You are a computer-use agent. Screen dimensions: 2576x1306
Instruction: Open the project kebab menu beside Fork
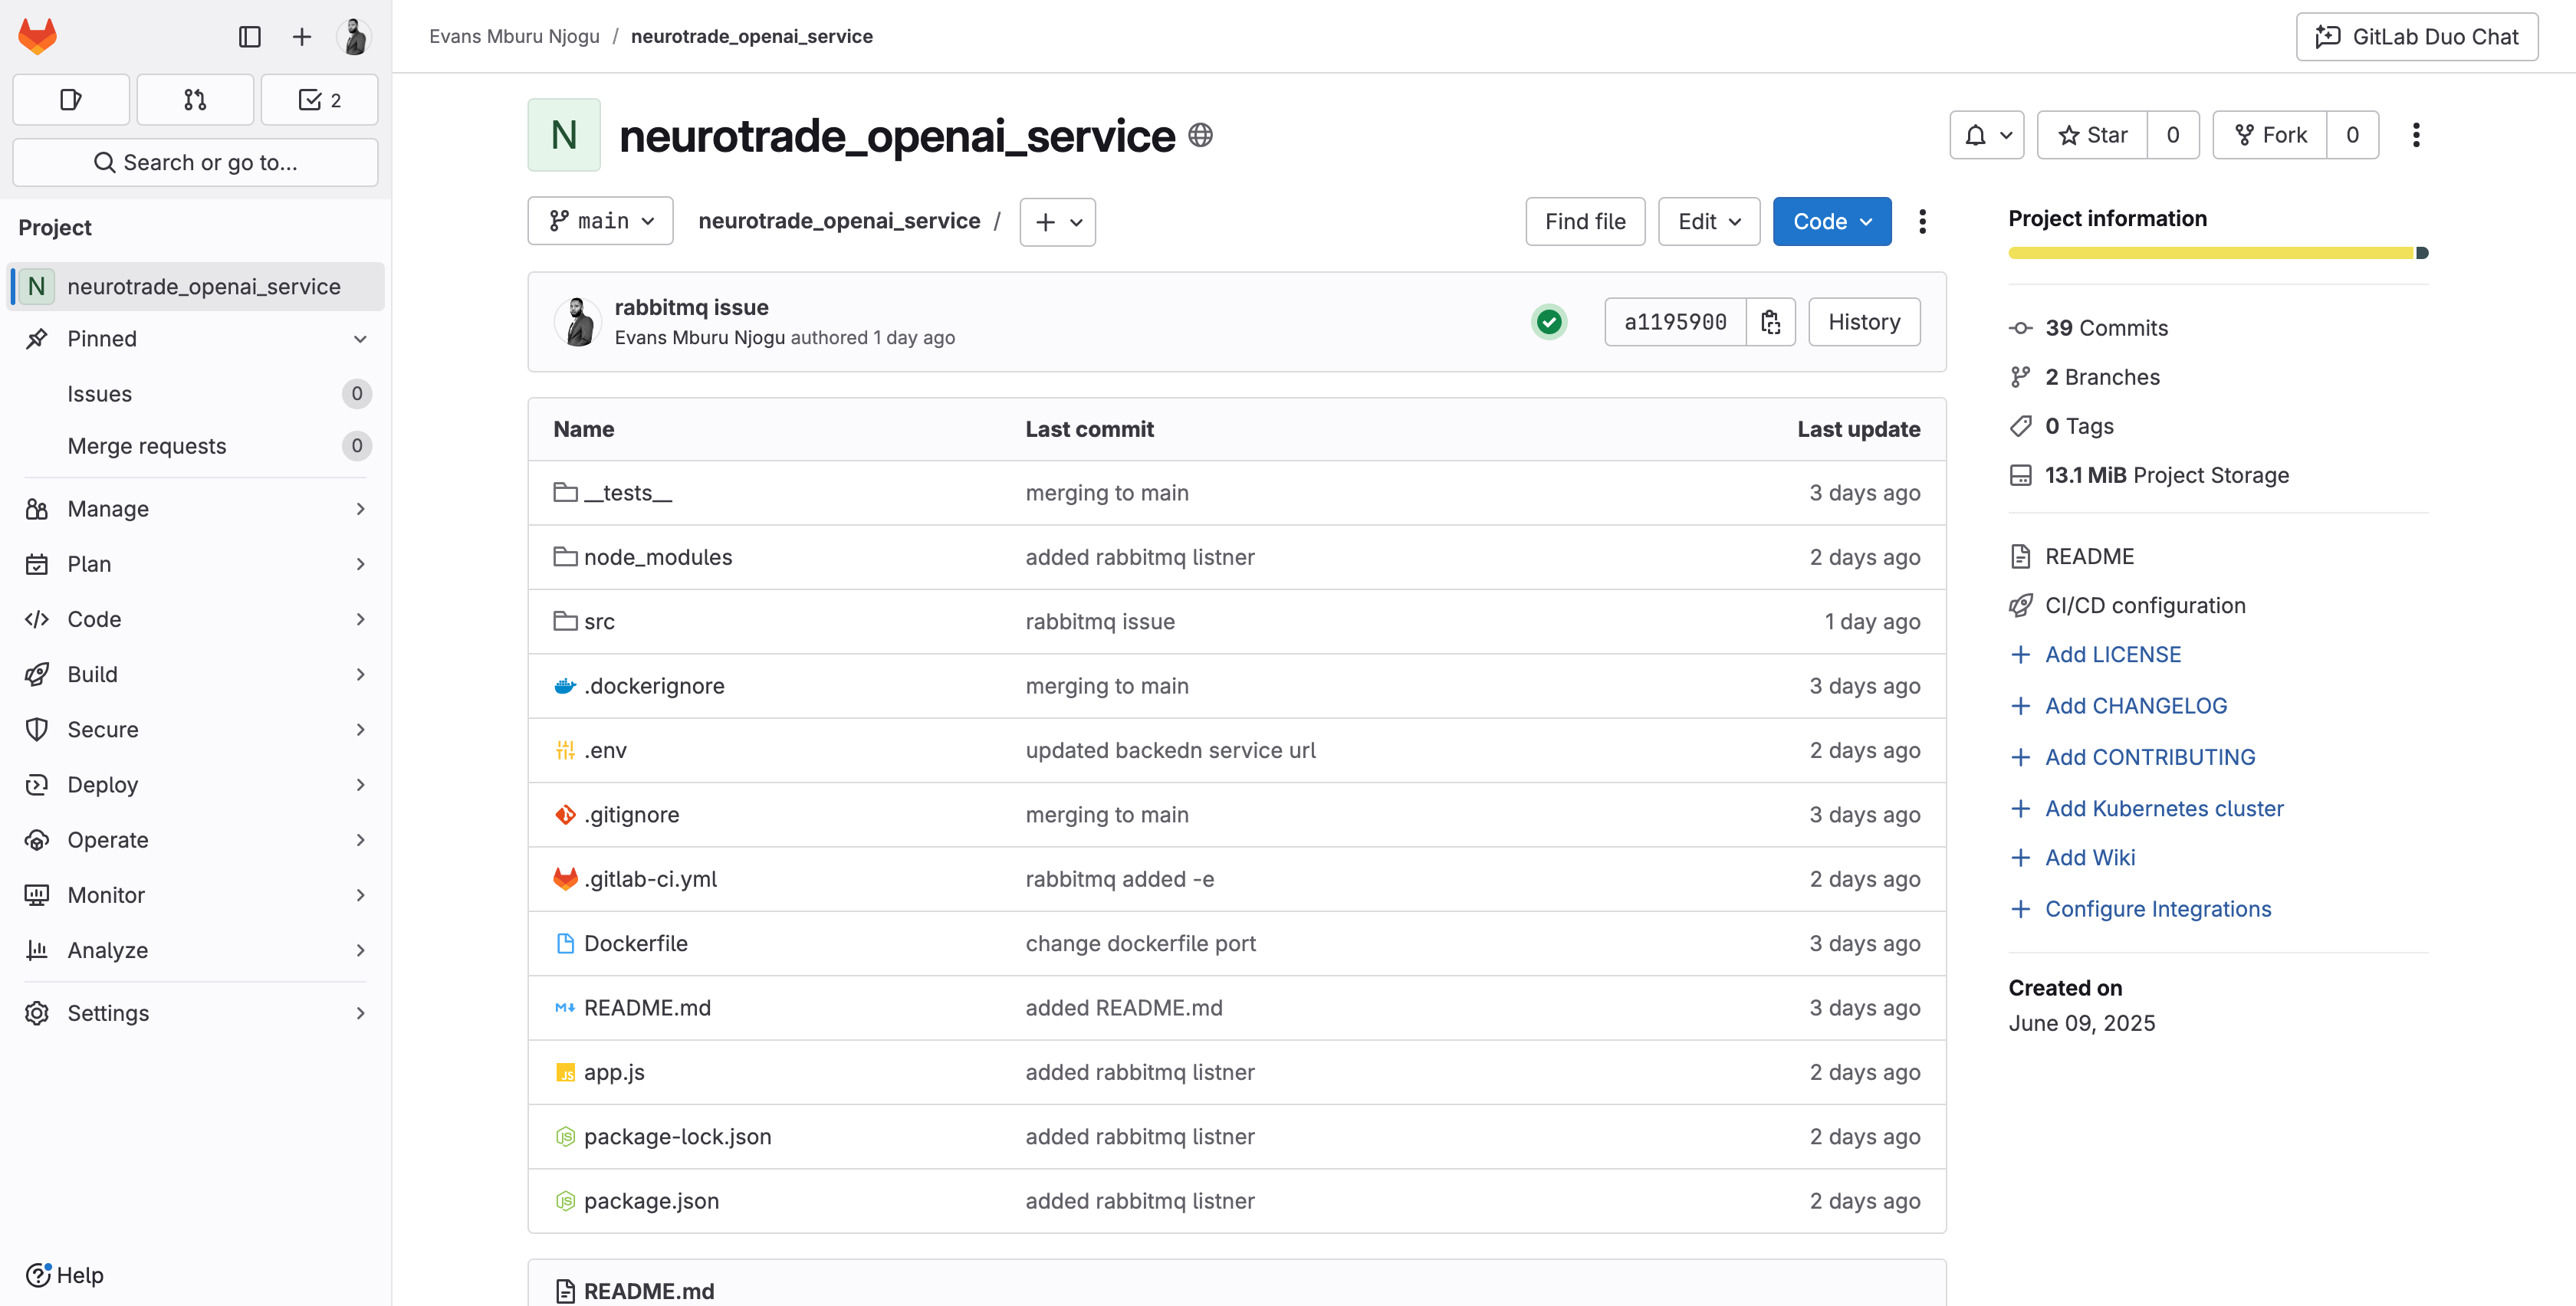pos(2416,135)
